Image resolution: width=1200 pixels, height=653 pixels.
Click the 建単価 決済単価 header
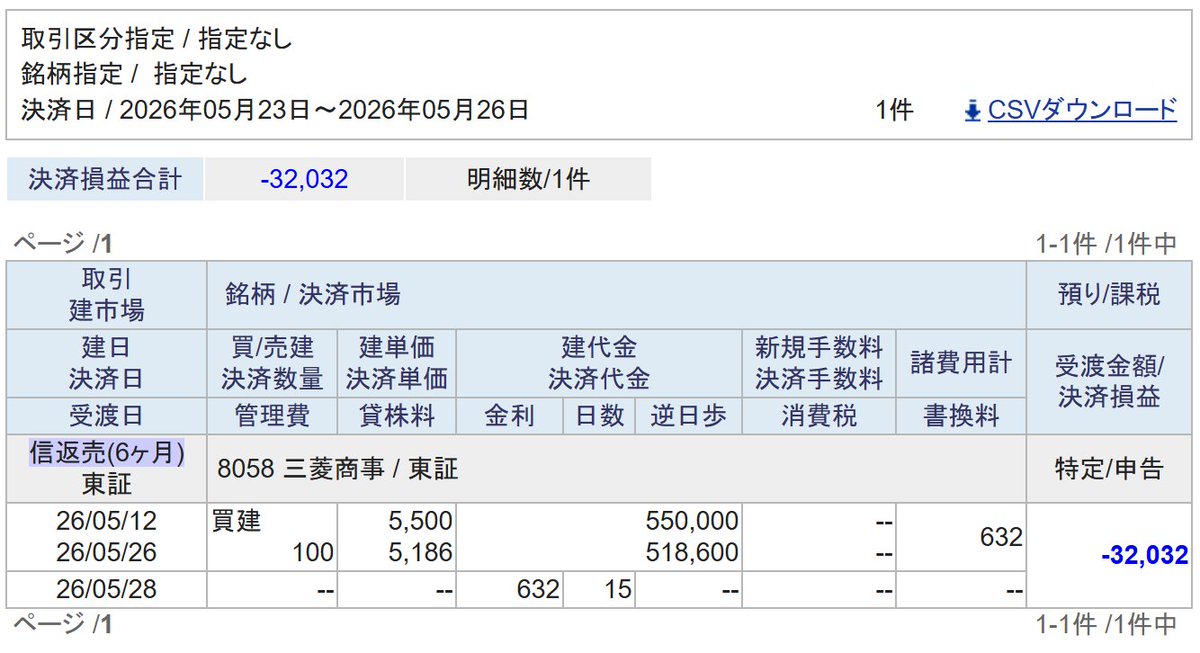(x=397, y=364)
